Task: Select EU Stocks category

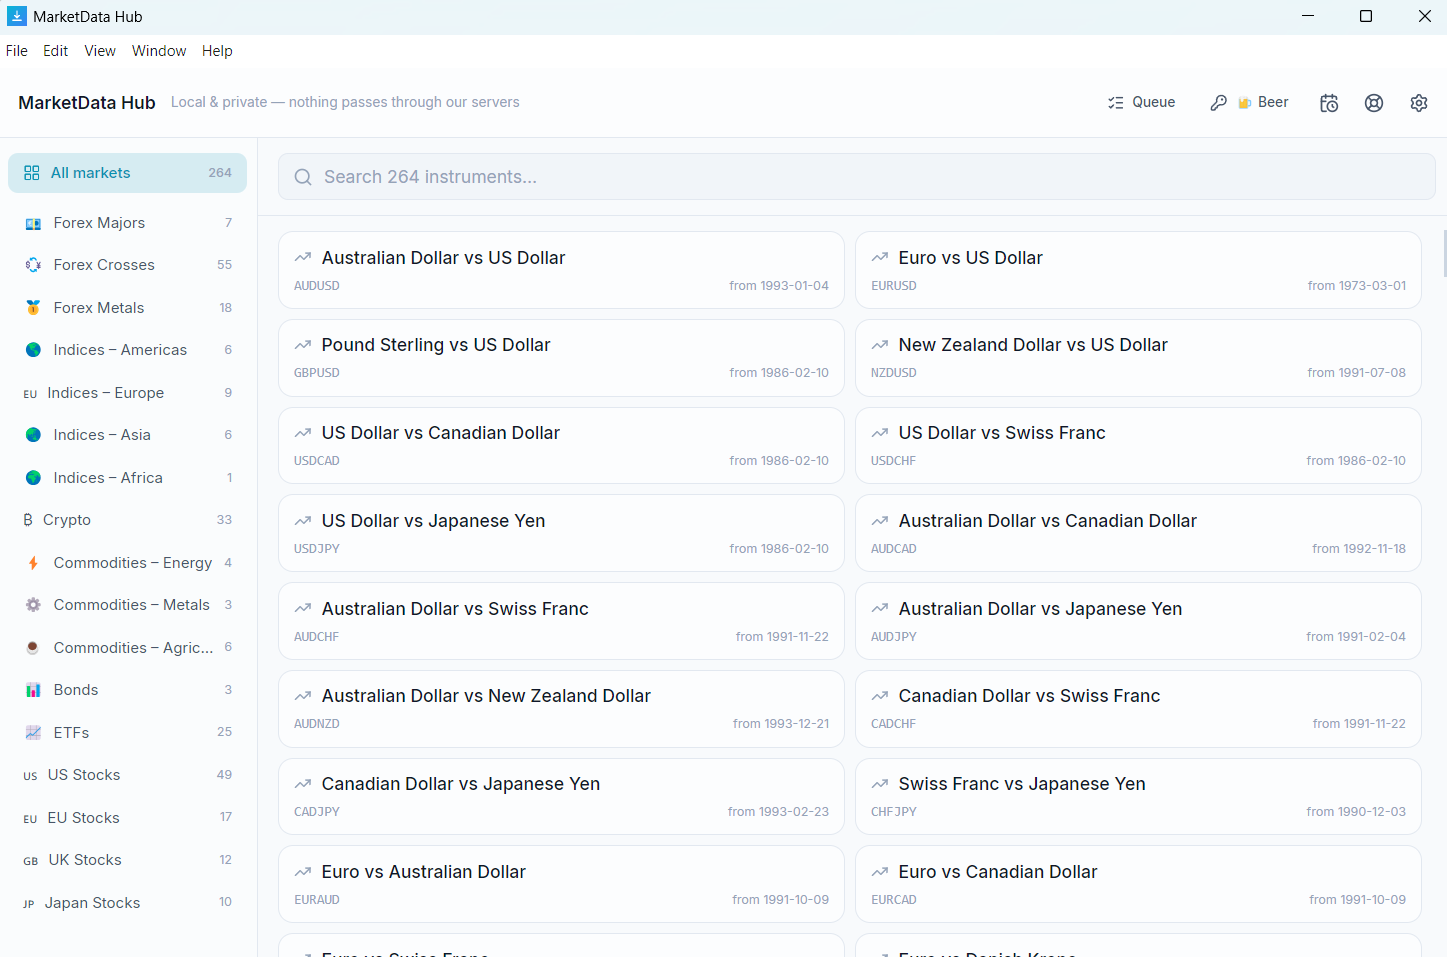Action: (x=127, y=818)
